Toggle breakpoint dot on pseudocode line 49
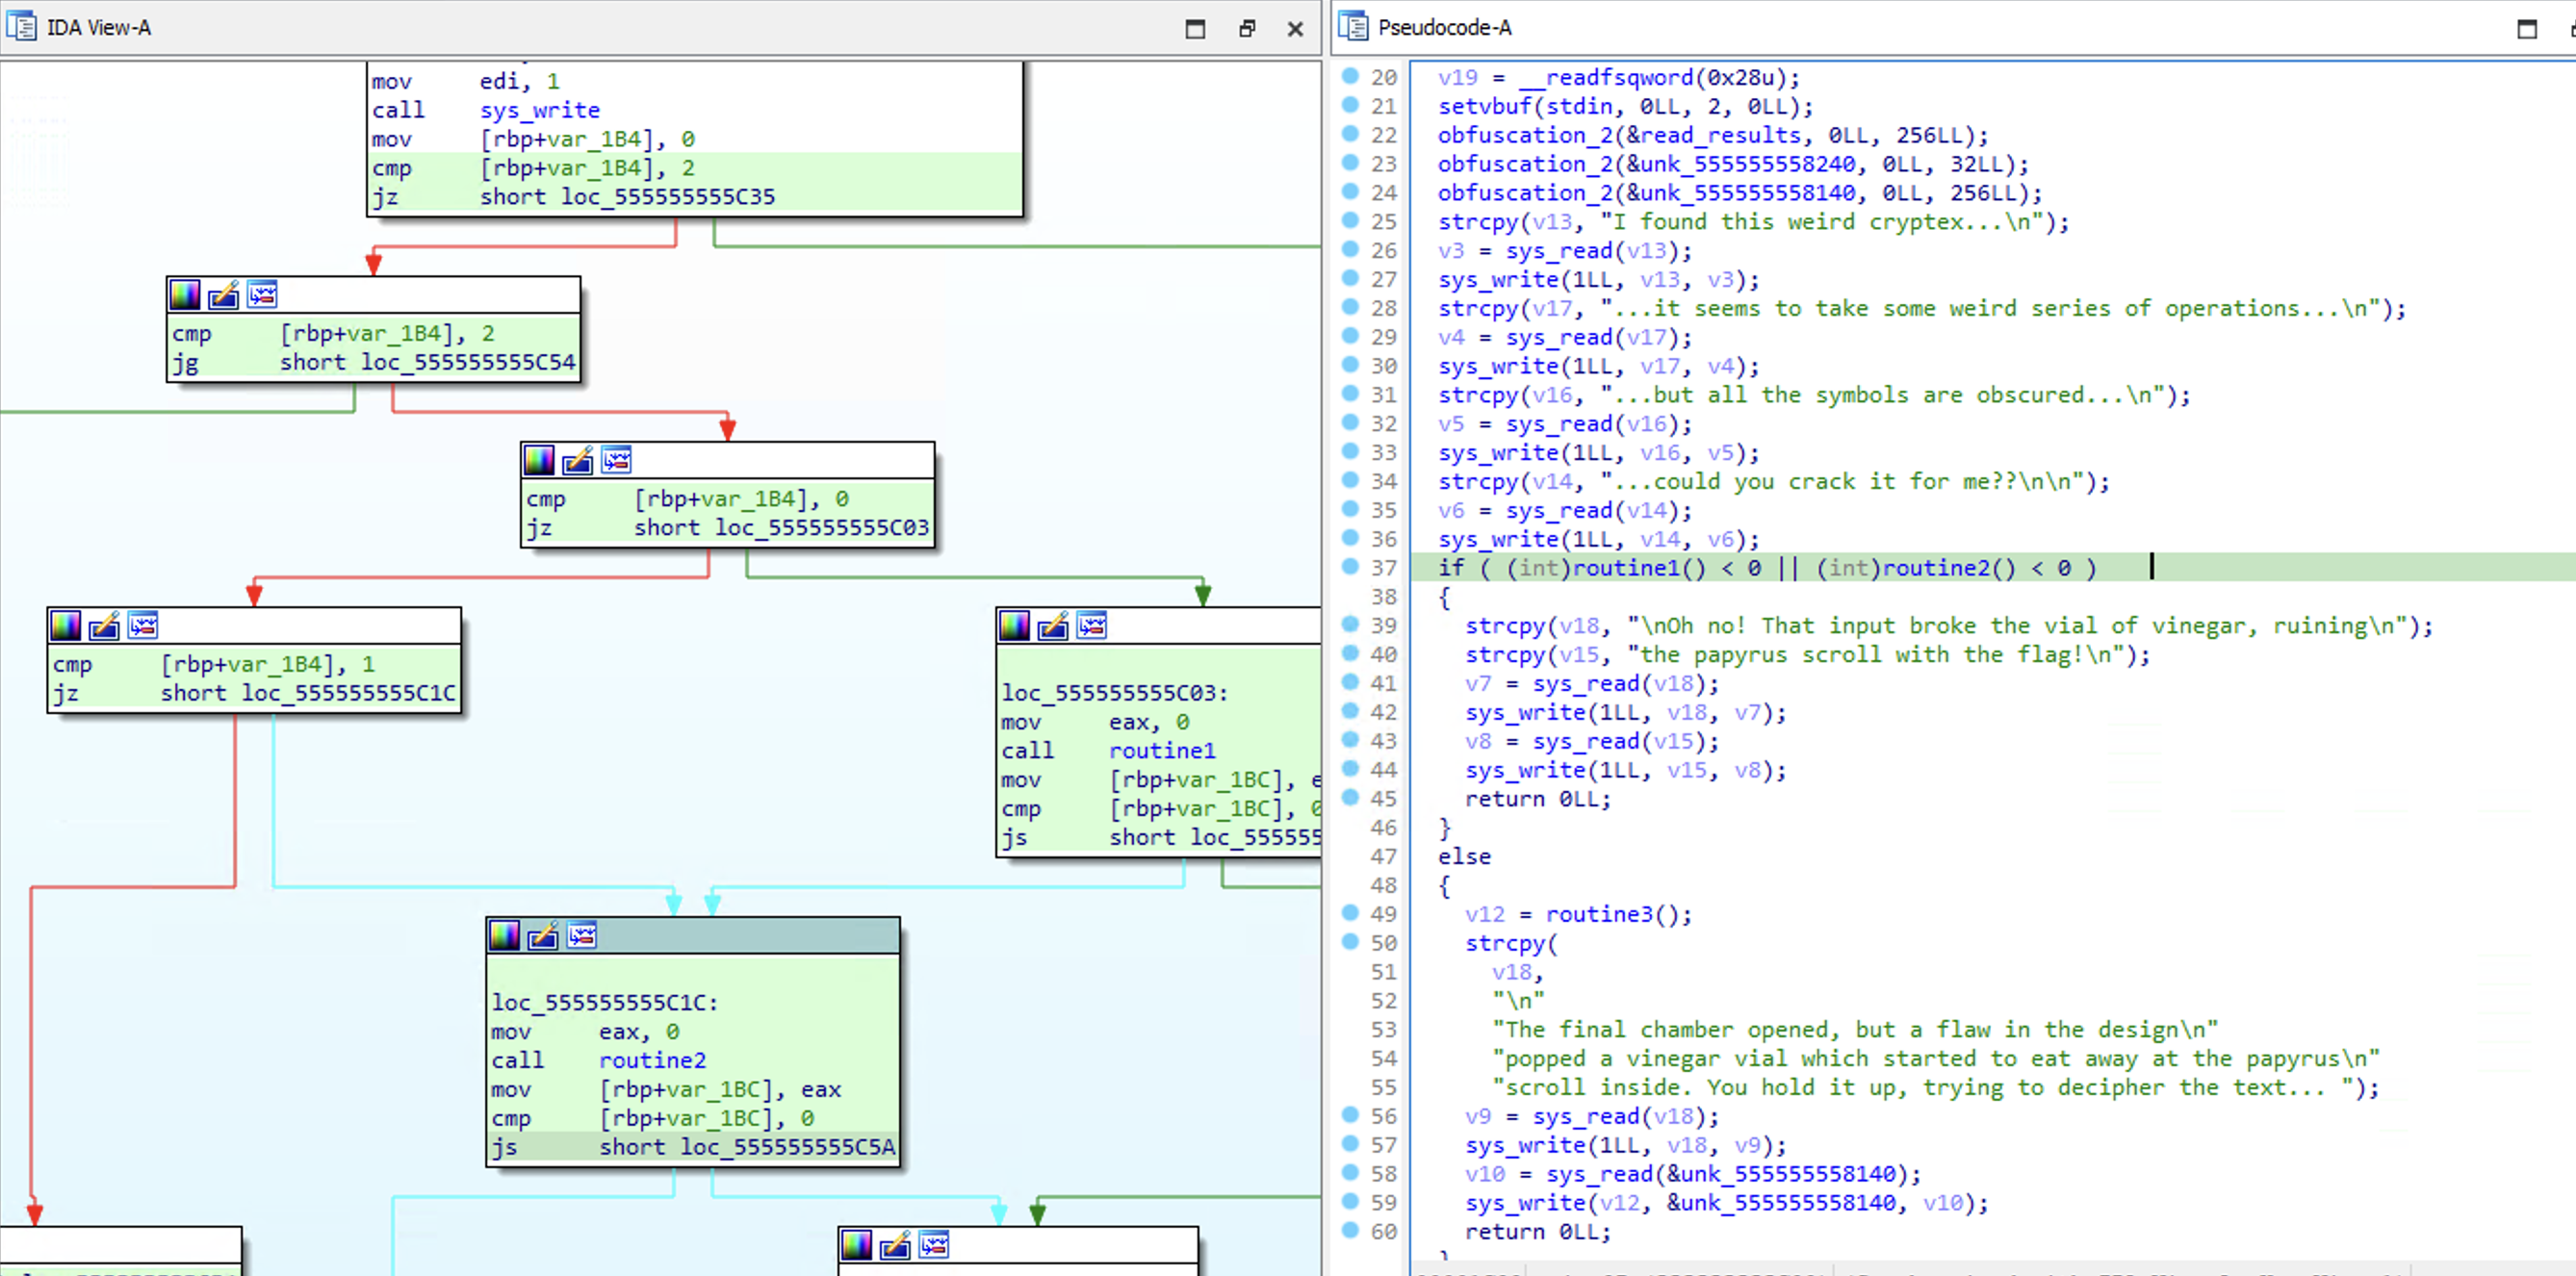The image size is (2576, 1276). coord(1350,912)
